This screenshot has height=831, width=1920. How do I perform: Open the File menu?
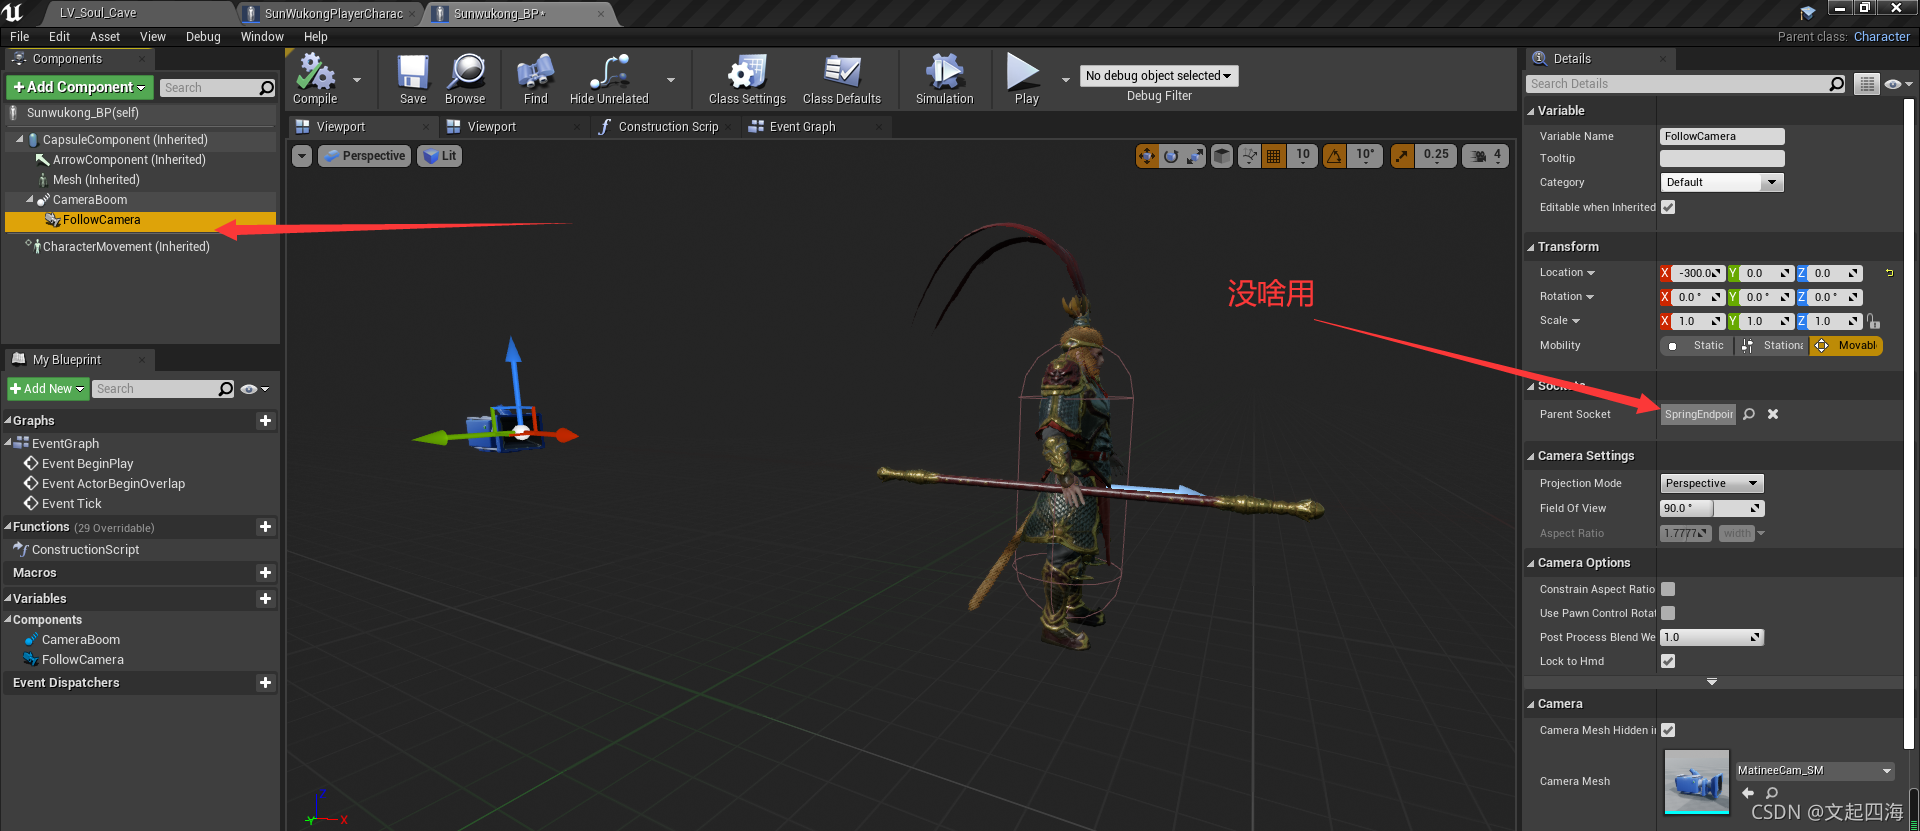[x=20, y=37]
